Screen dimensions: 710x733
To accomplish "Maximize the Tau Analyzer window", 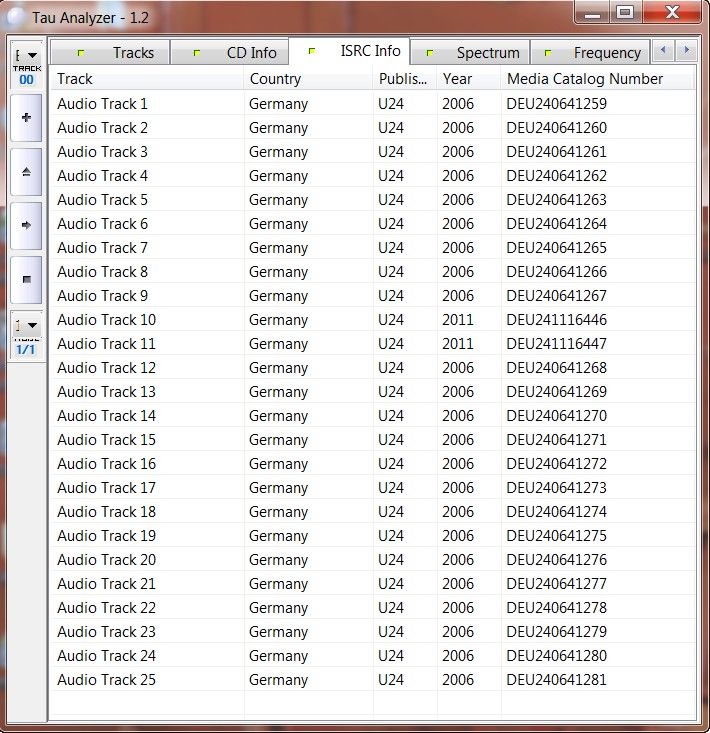I will [625, 13].
